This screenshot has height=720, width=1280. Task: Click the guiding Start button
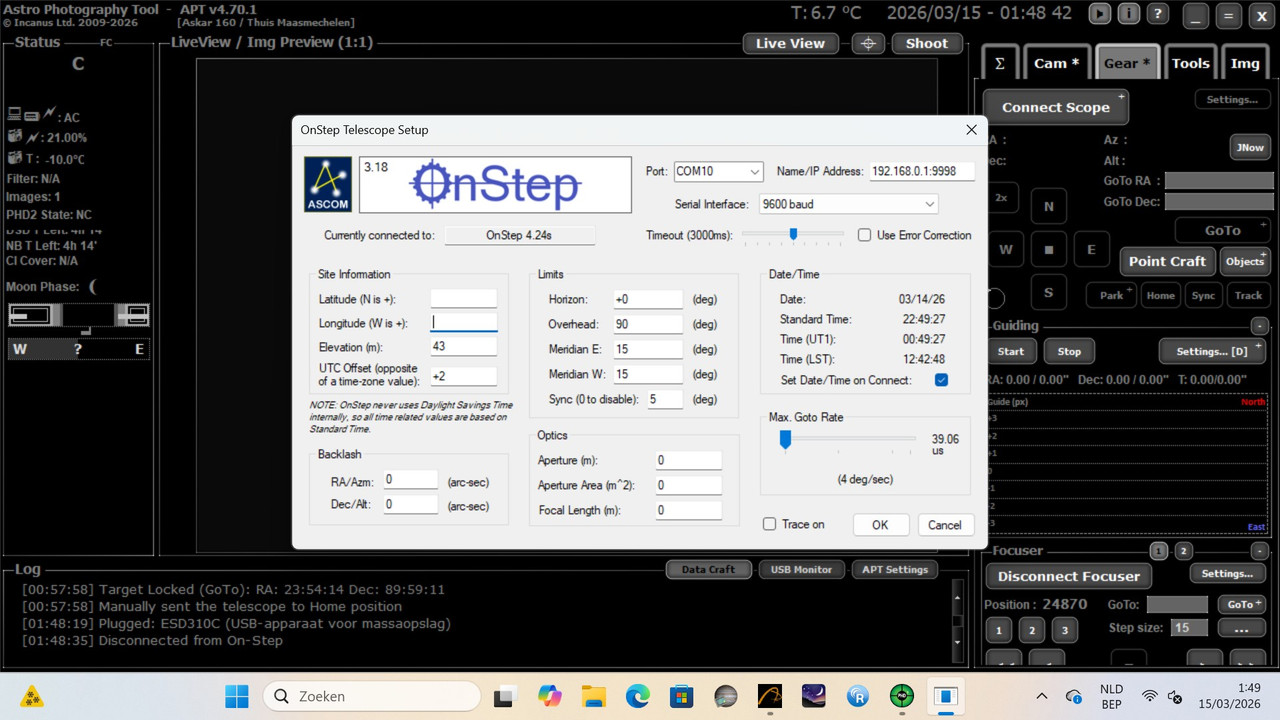pos(1011,351)
